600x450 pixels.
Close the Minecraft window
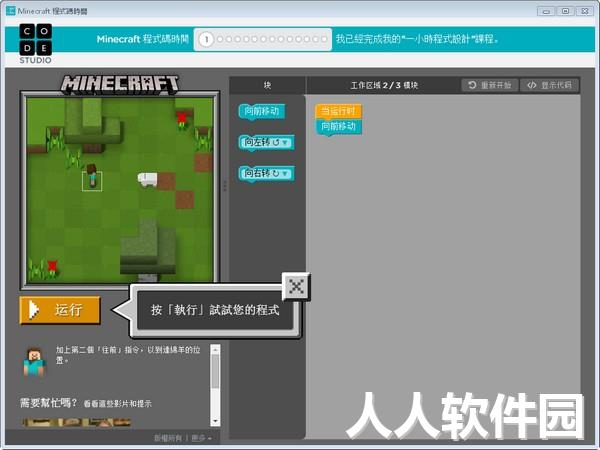pyautogui.click(x=585, y=11)
